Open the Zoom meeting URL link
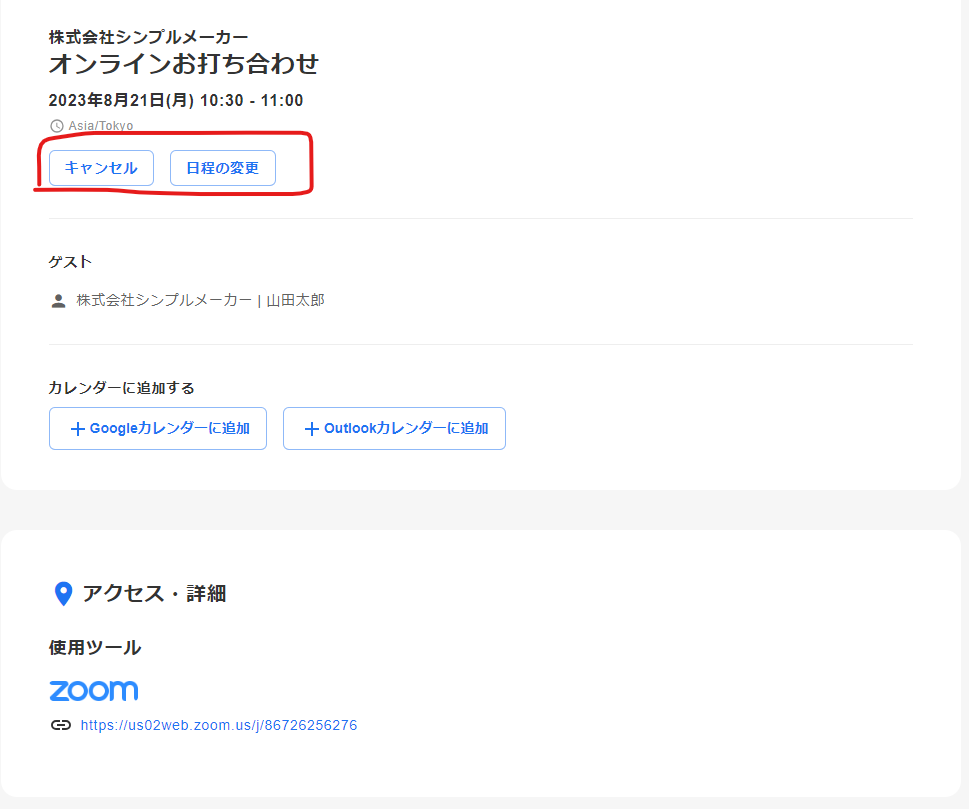 coord(219,725)
